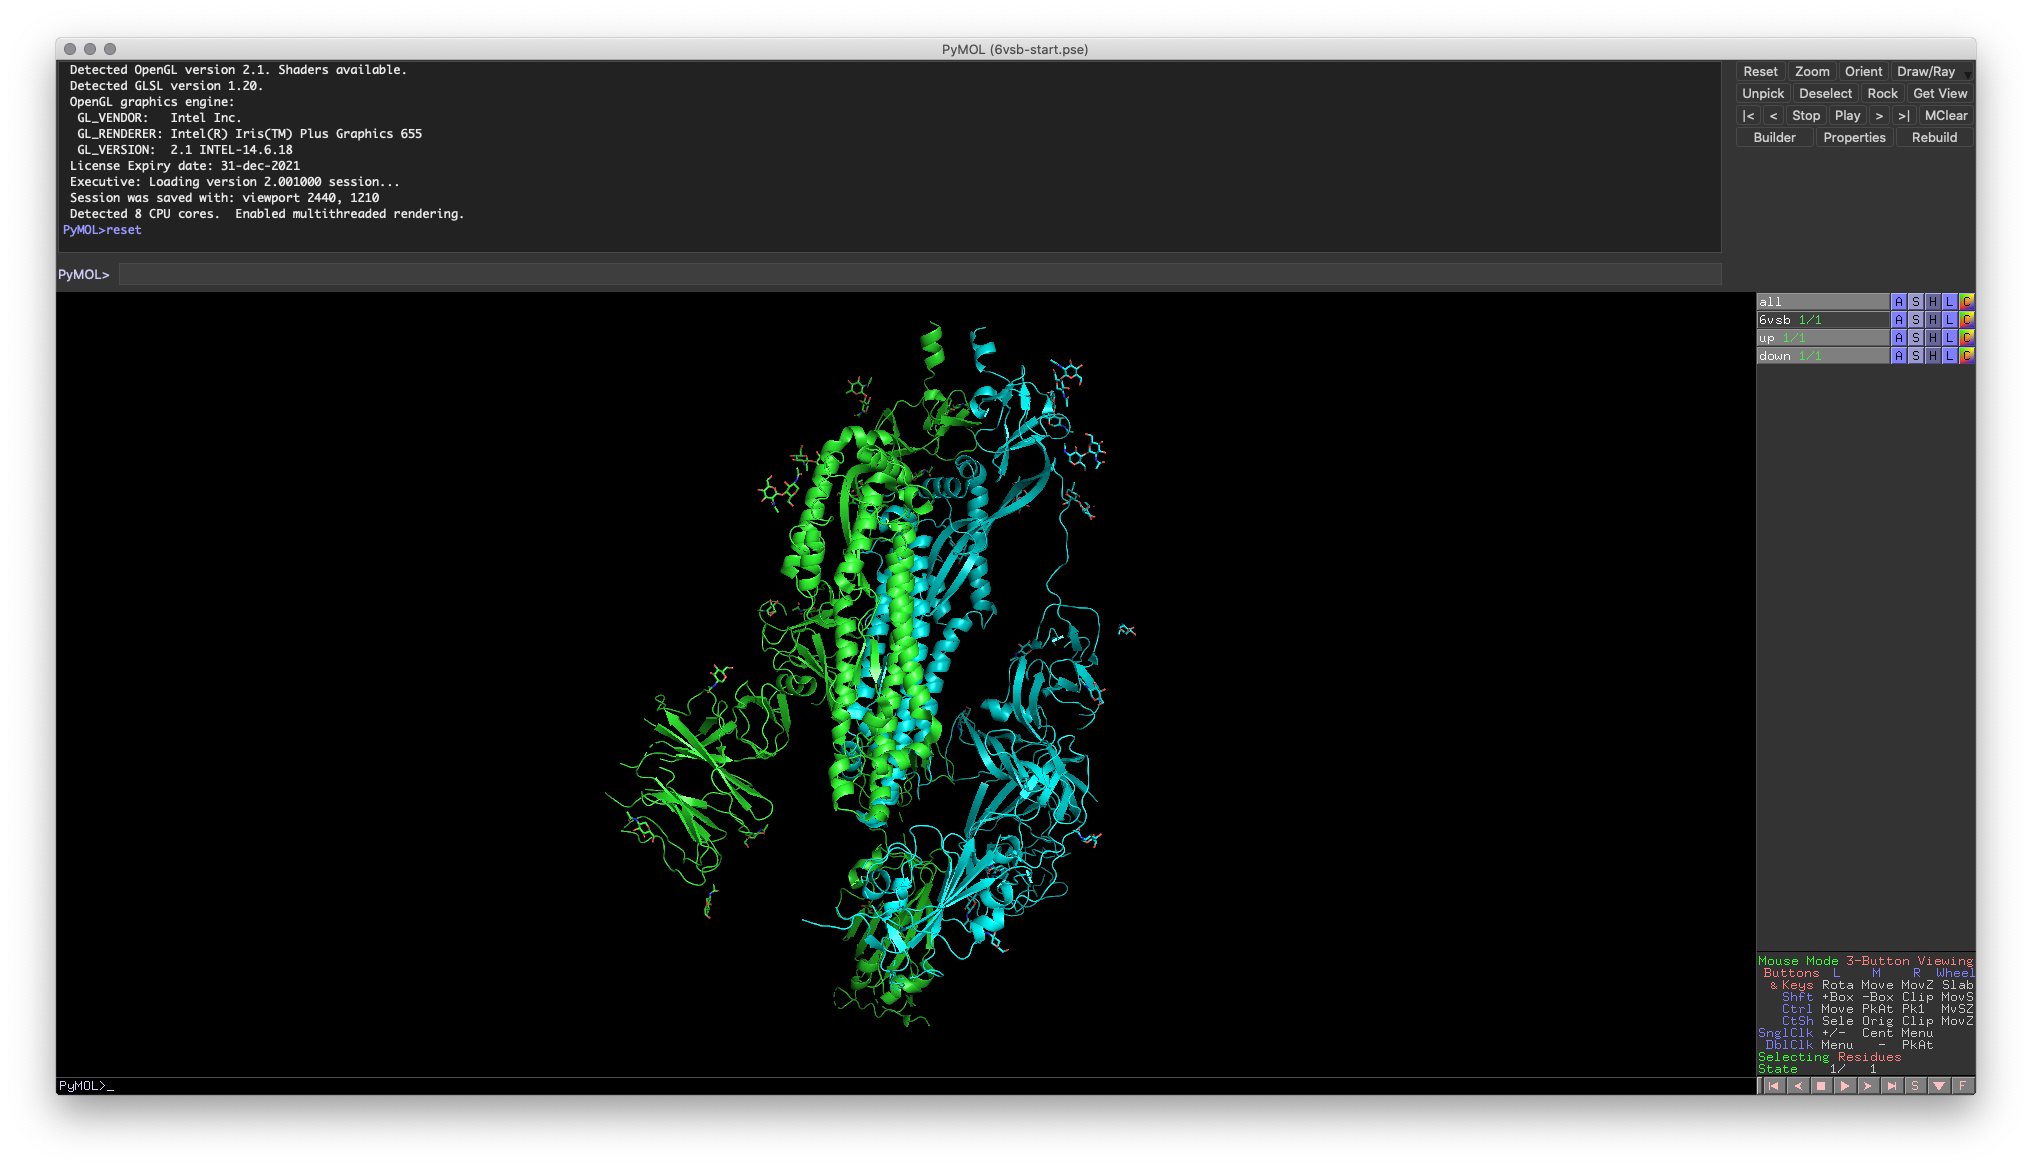Viewport: 2032px width, 1169px height.
Task: Toggle visibility of the 6vsb object
Action: 1822,320
